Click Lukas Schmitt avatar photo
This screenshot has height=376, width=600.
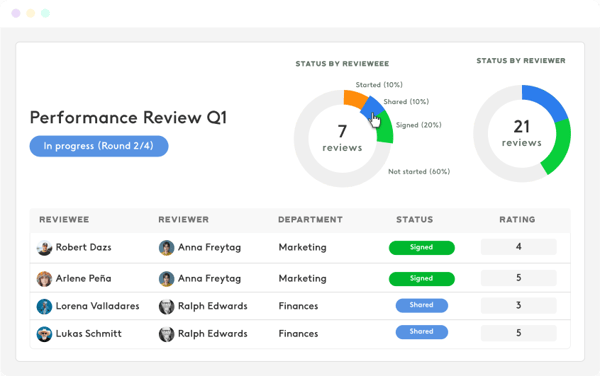coord(44,334)
